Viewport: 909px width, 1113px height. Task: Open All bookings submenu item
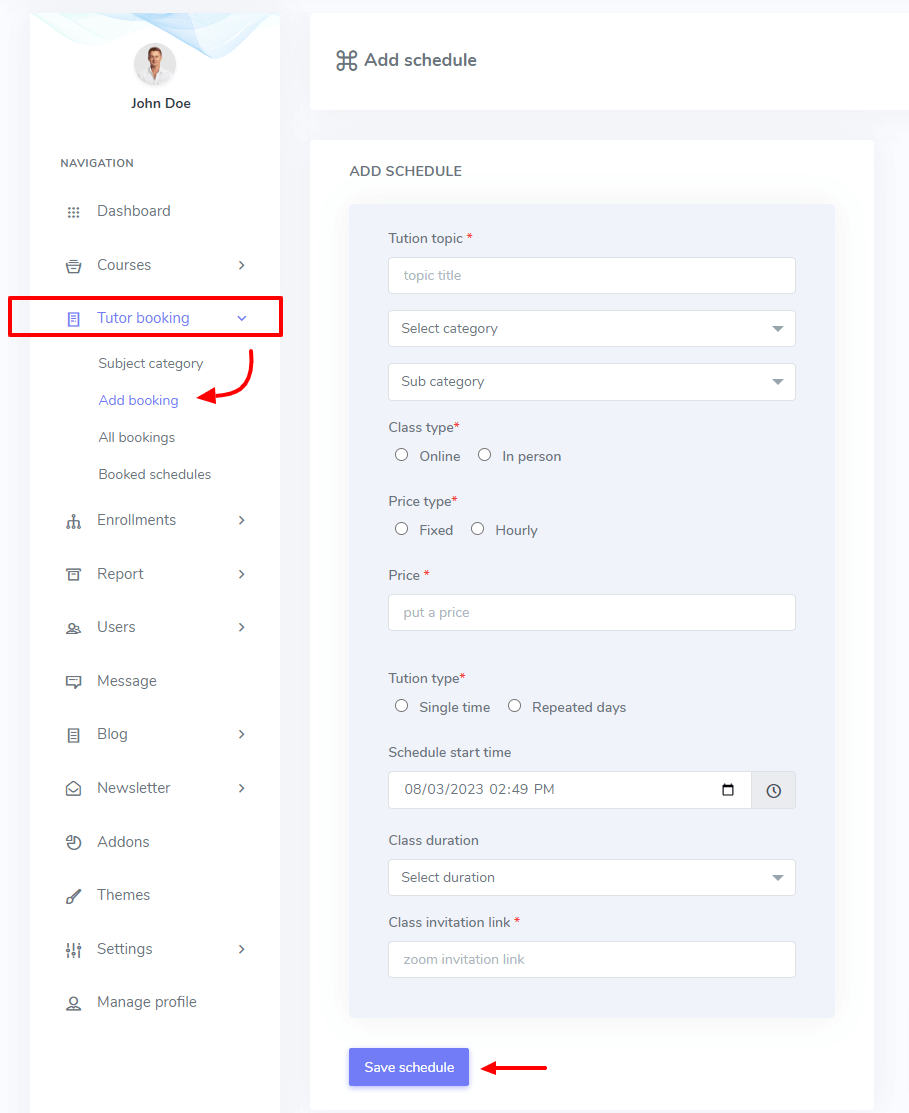[137, 437]
